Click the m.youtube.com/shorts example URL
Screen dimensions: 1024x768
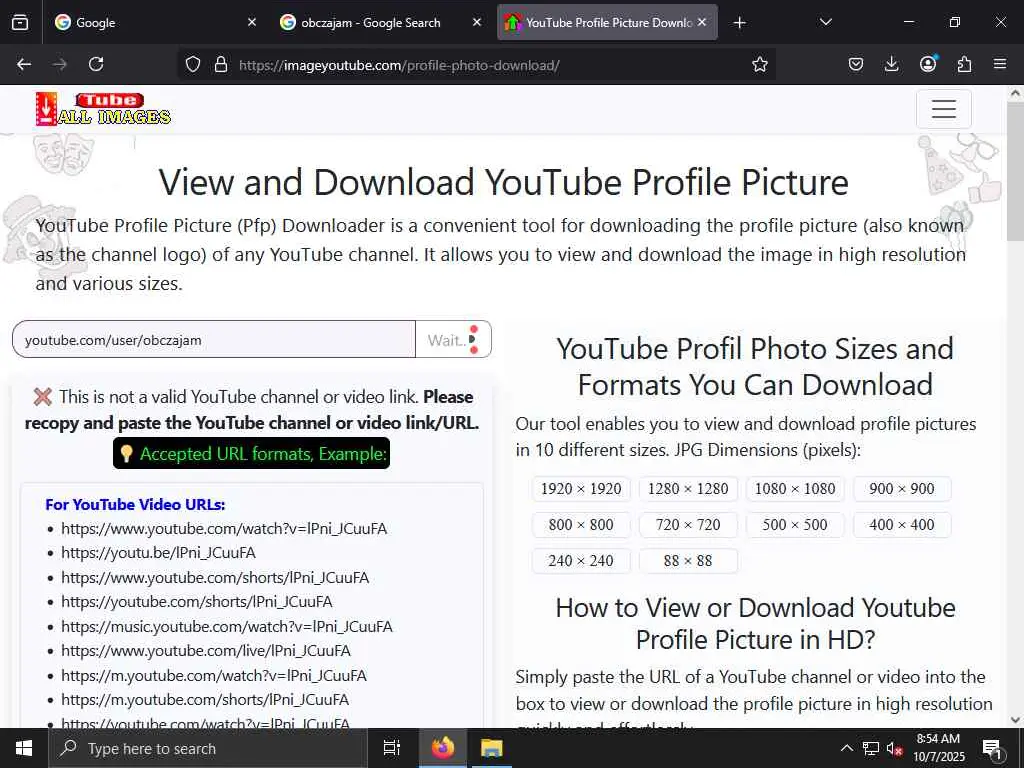click(205, 699)
